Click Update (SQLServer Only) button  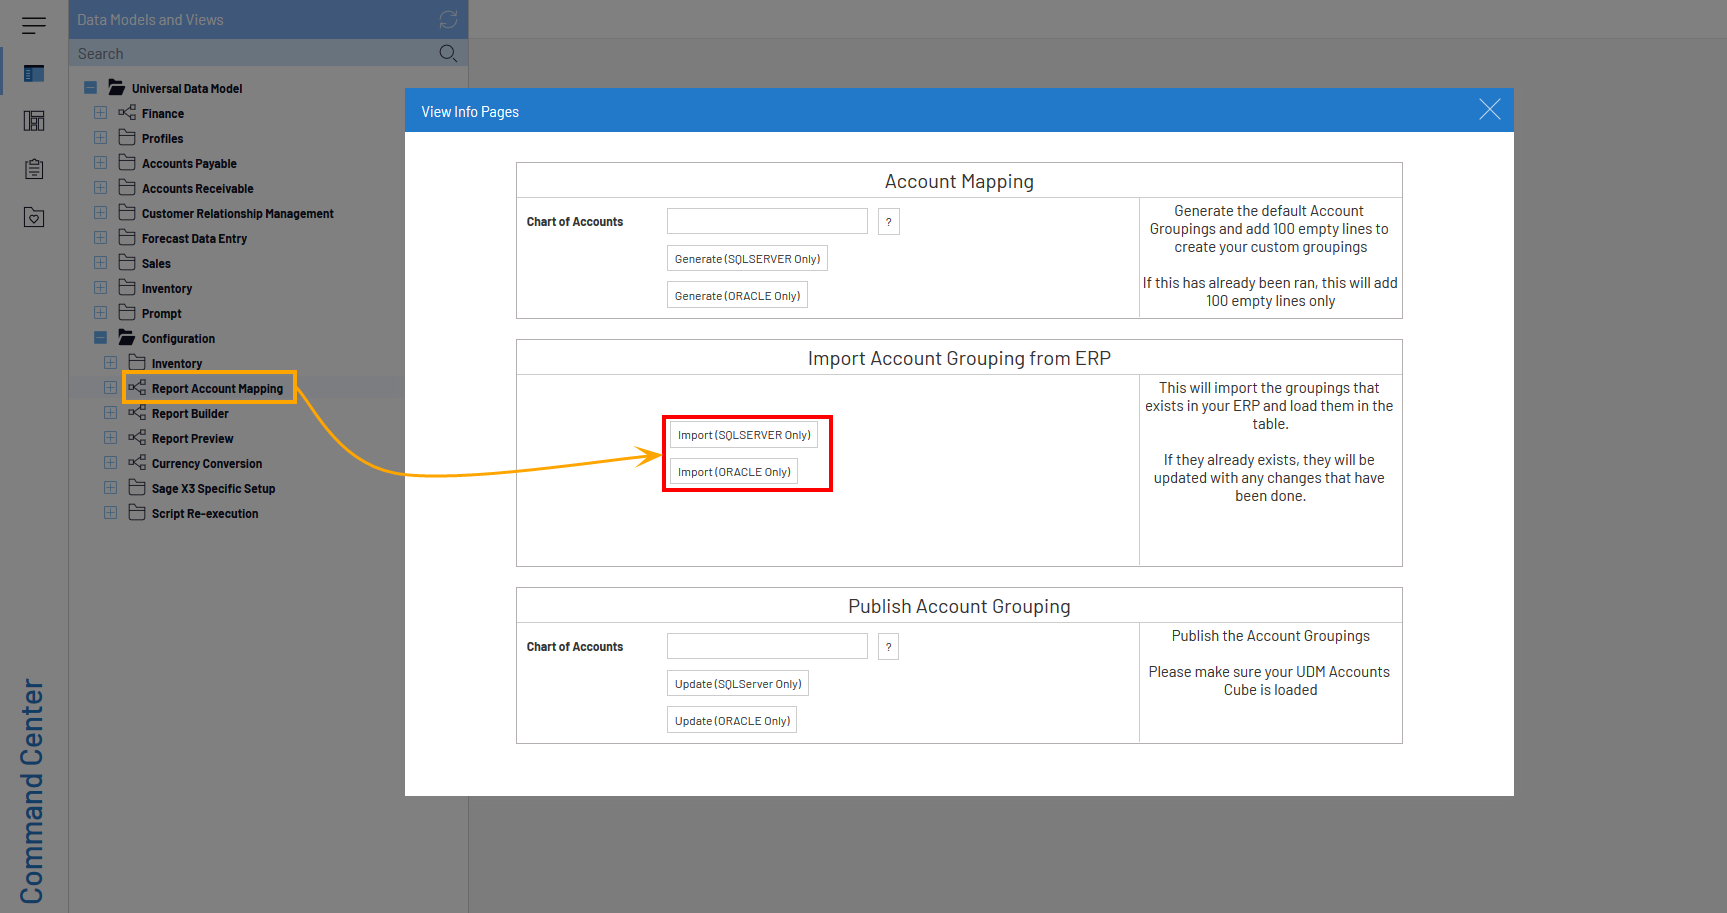tap(737, 684)
